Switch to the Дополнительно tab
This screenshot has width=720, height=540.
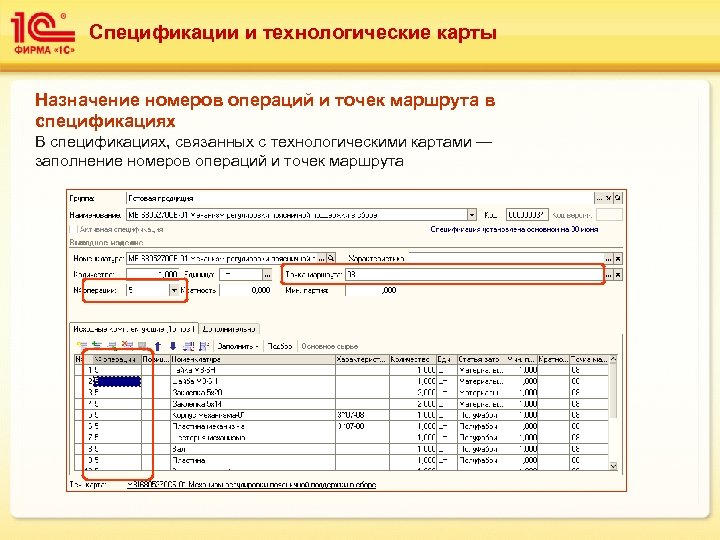click(x=229, y=329)
